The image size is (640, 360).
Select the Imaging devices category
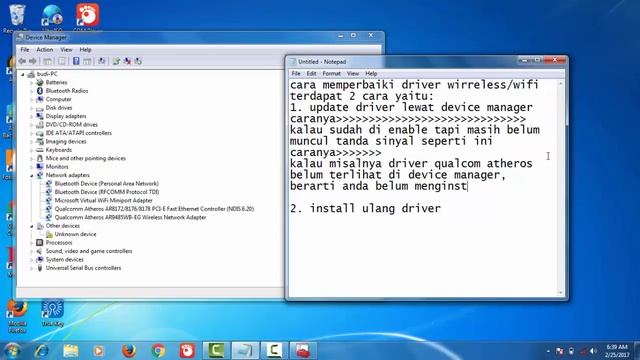click(66, 142)
